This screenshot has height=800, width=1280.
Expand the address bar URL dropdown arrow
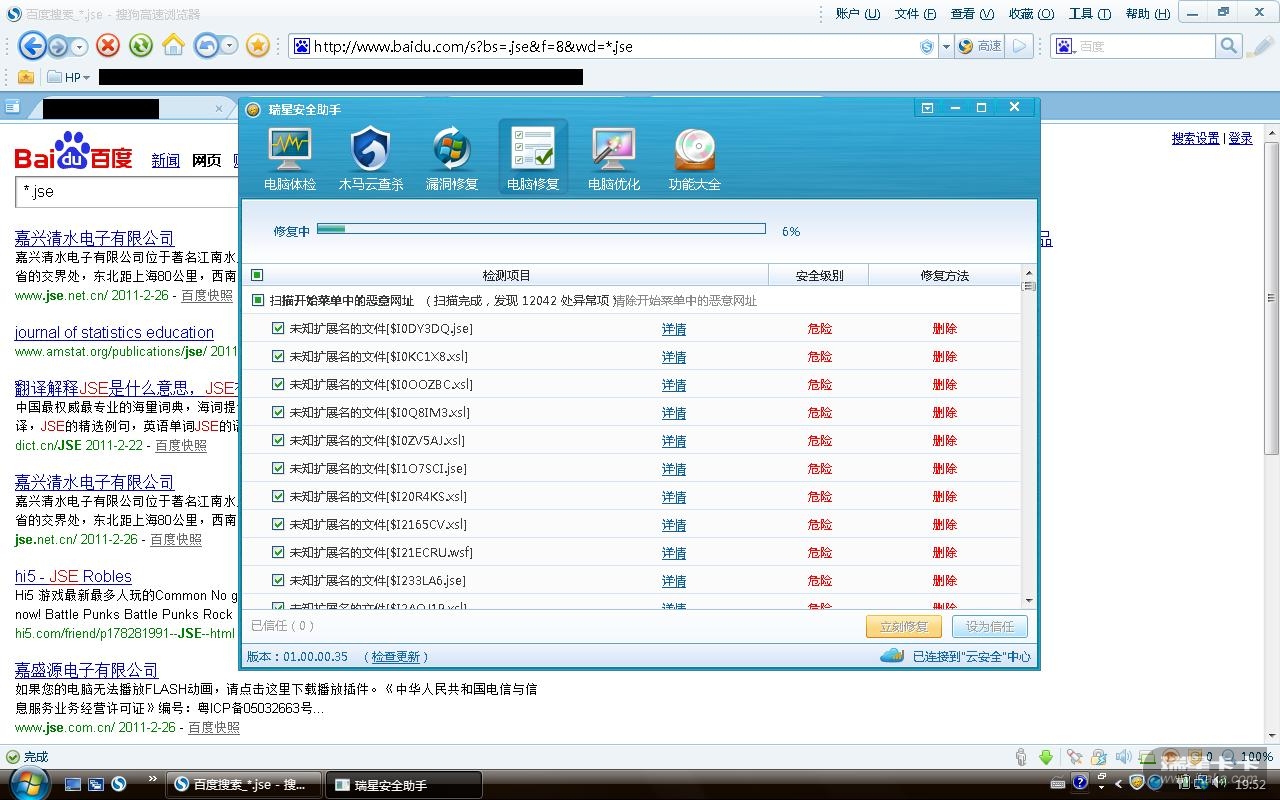click(945, 46)
